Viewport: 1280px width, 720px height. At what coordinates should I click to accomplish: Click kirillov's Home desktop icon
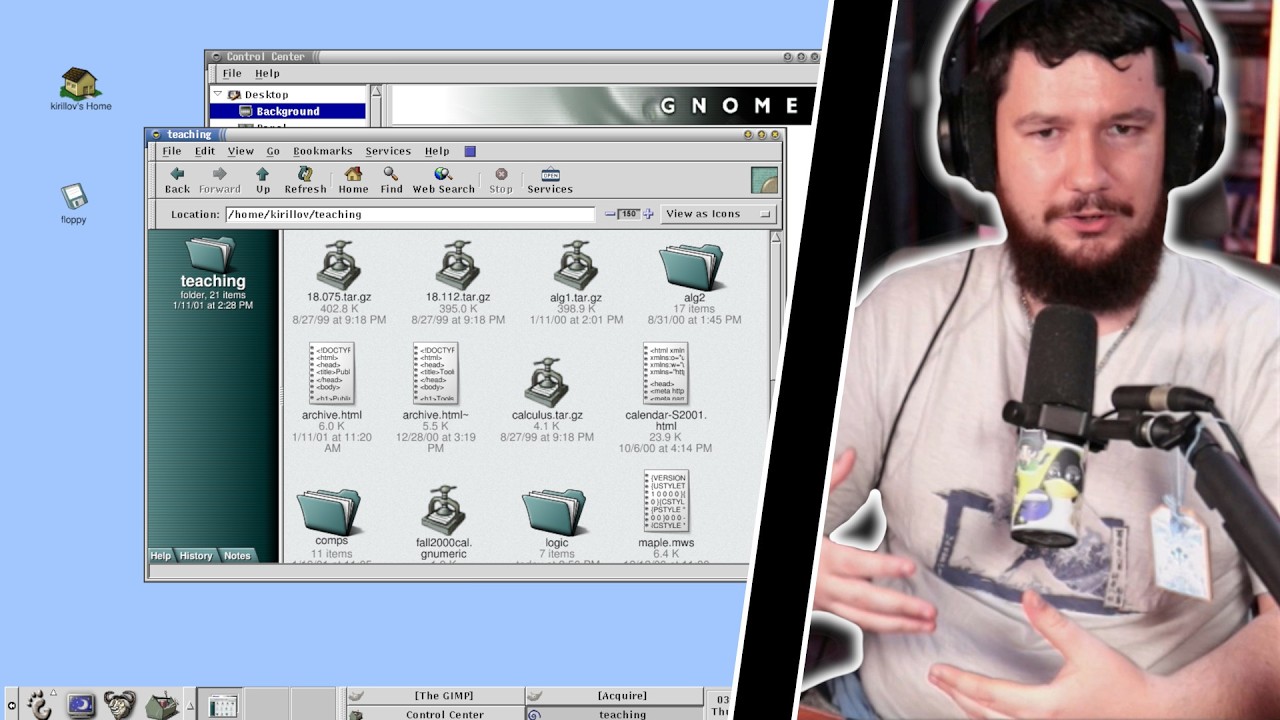click(81, 89)
